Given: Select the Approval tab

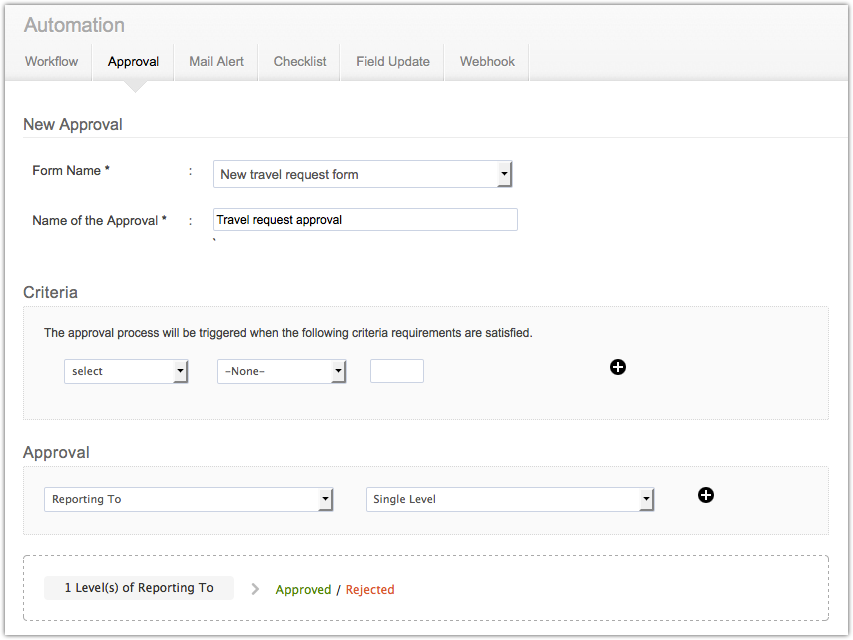Looking at the screenshot, I should [133, 61].
